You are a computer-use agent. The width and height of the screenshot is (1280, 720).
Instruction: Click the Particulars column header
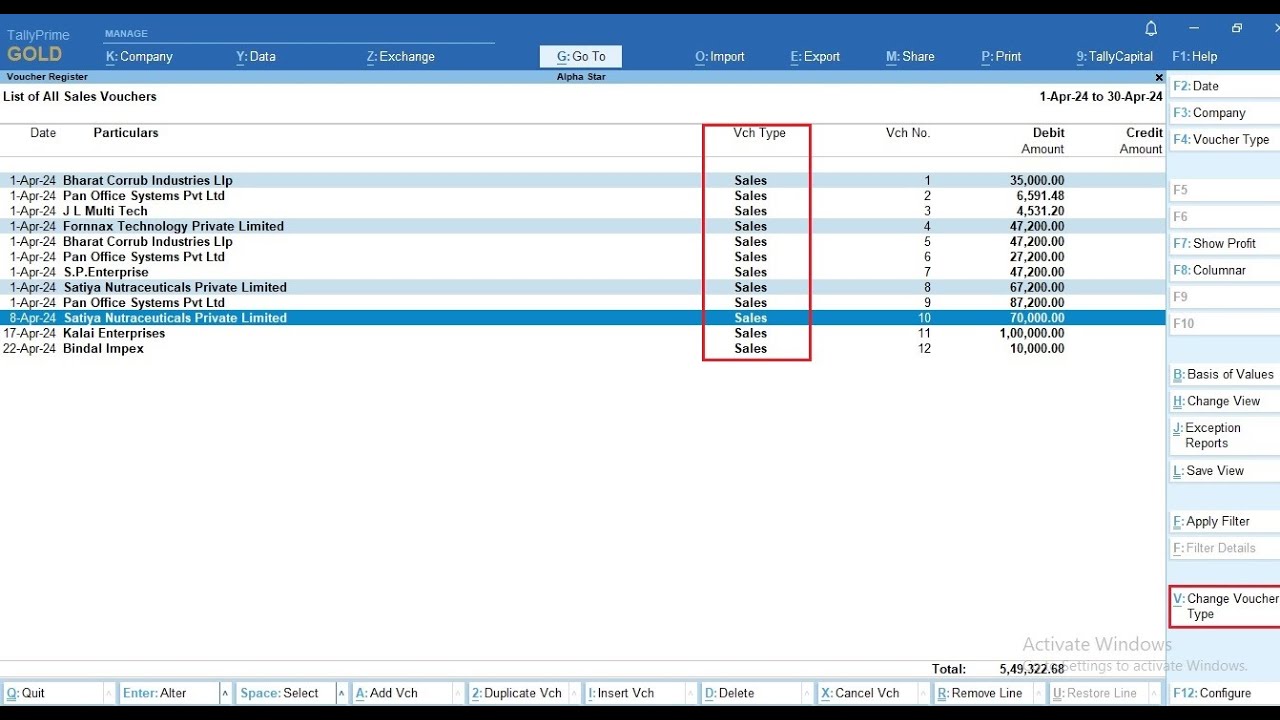point(126,133)
